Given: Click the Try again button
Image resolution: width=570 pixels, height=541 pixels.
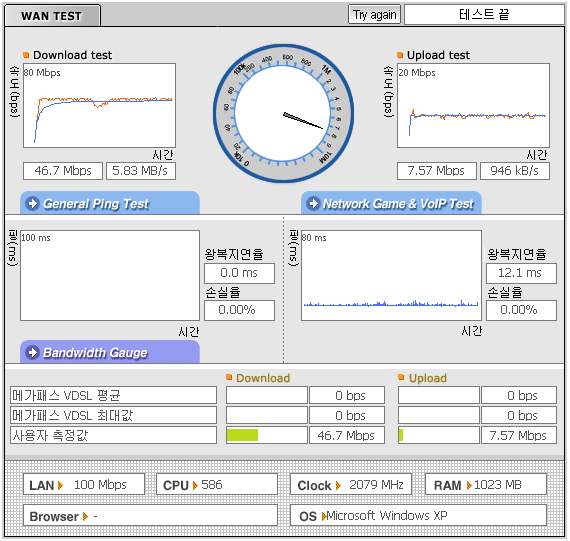Looking at the screenshot, I should point(374,15).
